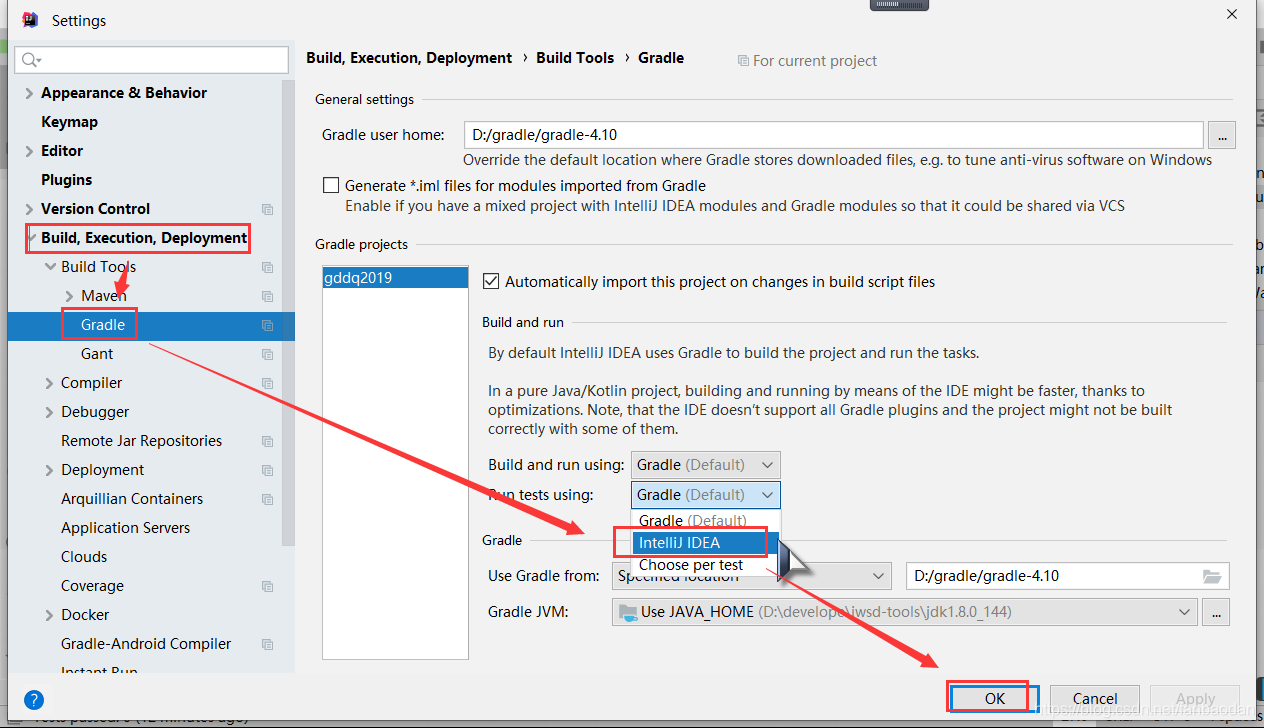
Task: Collapse the Build Tools node
Action: [50, 267]
